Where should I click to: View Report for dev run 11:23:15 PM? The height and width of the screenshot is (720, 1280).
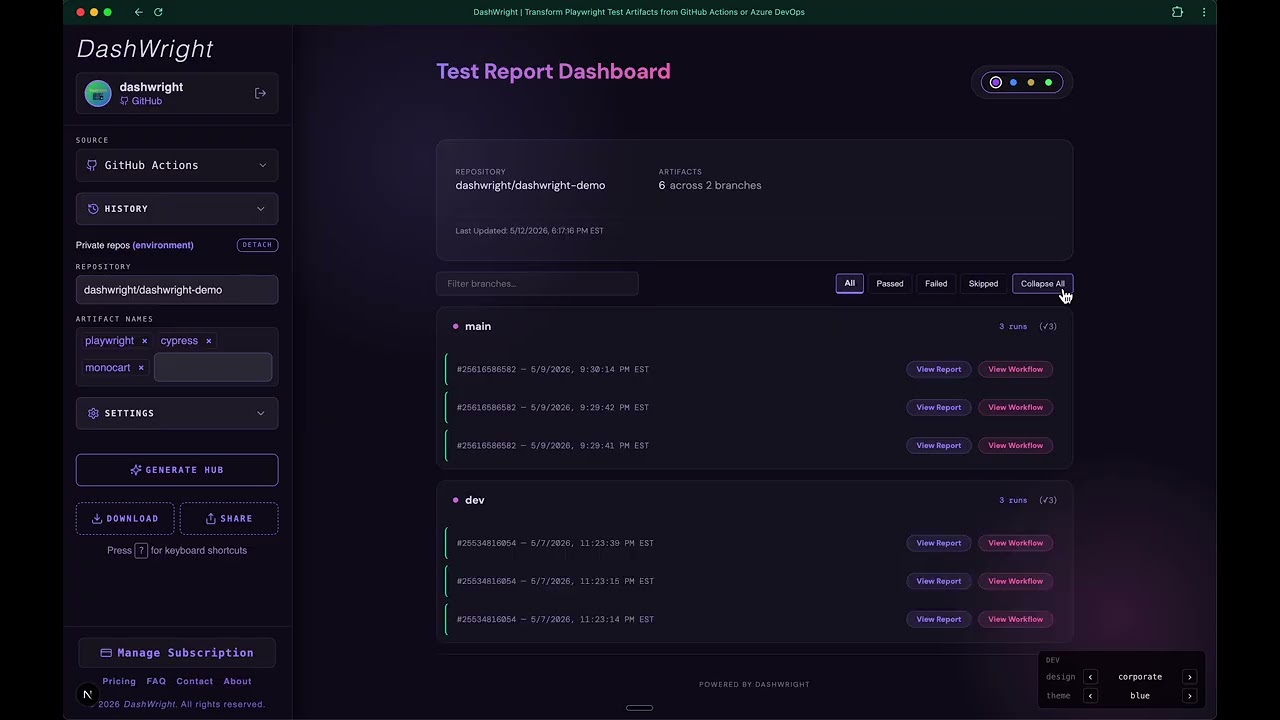click(939, 581)
